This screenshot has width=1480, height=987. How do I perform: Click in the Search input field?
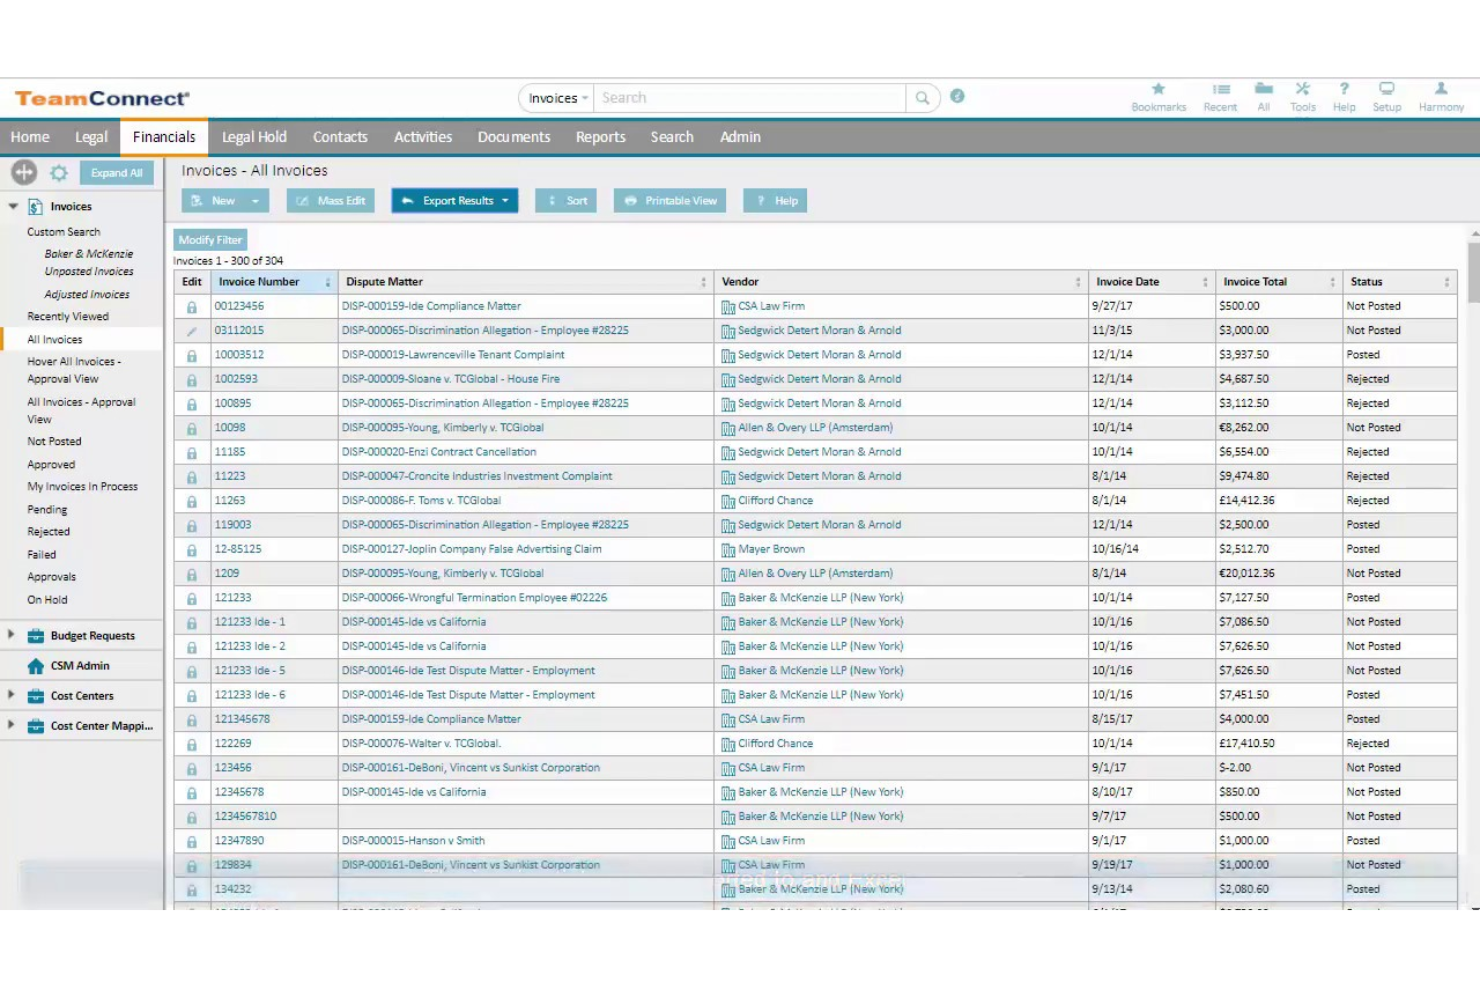tap(750, 98)
